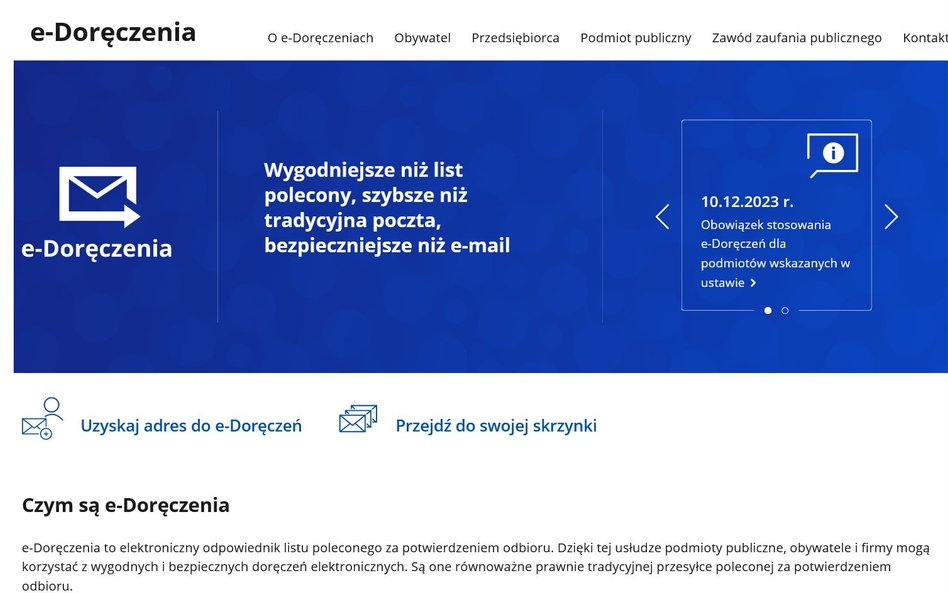948x593 pixels.
Task: Open the Obowiązek stosowania e-Doręczeń news link
Action: click(x=776, y=253)
